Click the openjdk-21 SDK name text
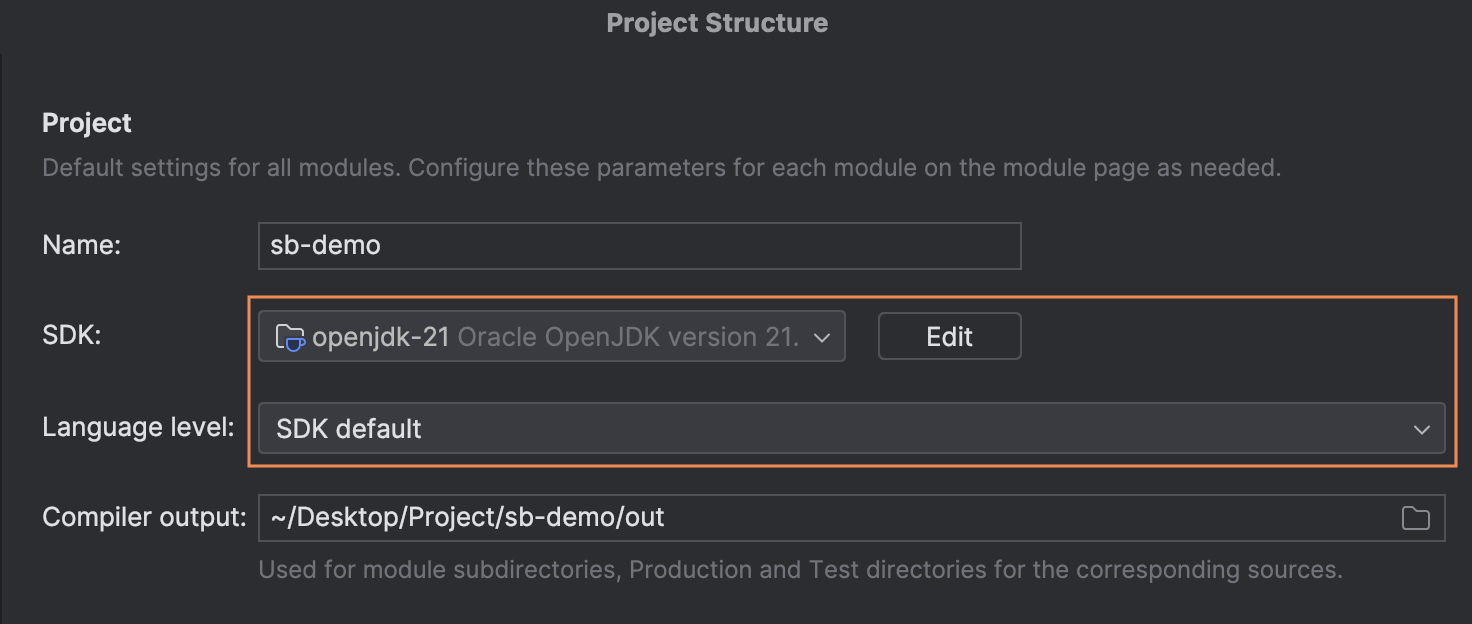 380,337
